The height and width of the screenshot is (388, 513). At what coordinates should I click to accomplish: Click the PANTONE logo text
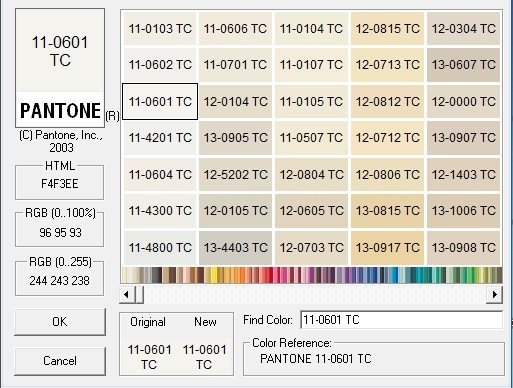[60, 111]
